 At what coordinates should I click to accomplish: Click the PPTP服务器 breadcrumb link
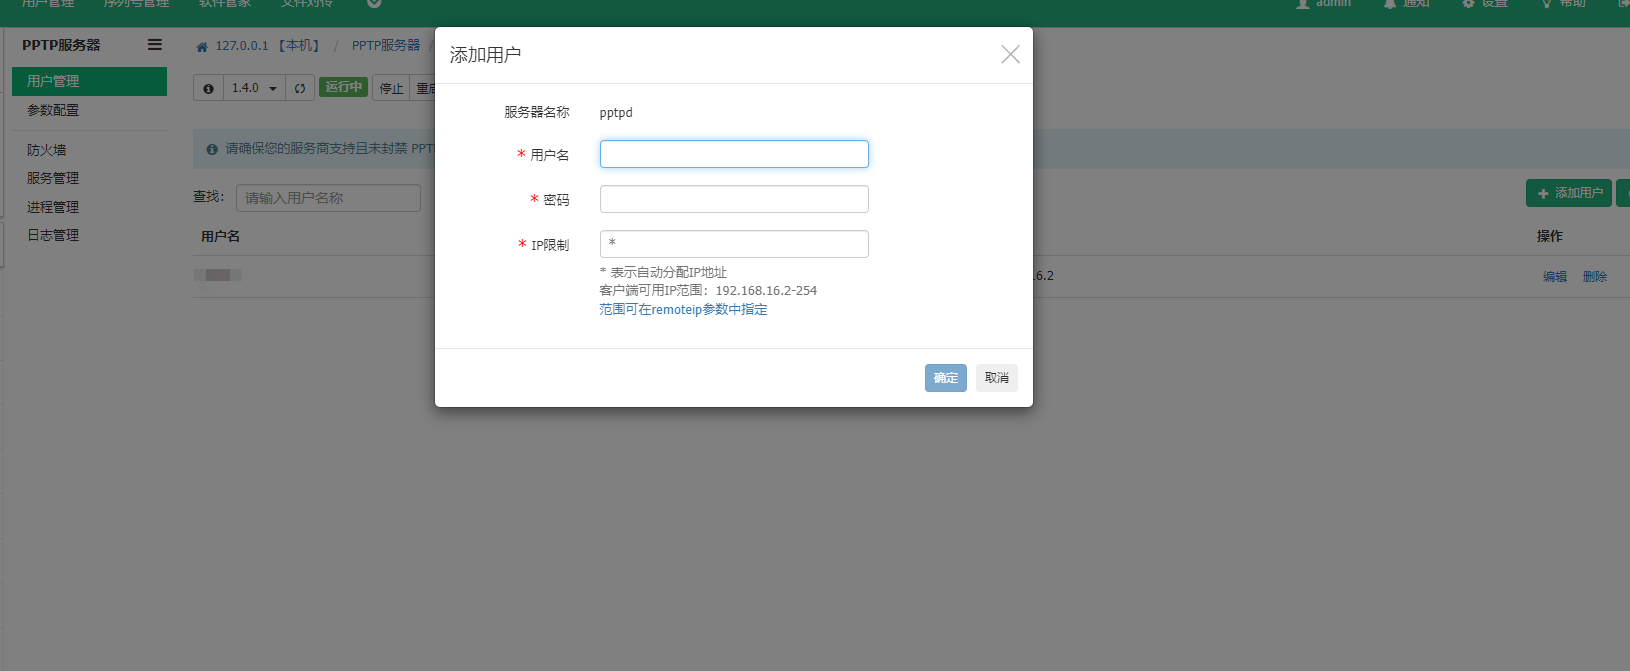pos(386,46)
